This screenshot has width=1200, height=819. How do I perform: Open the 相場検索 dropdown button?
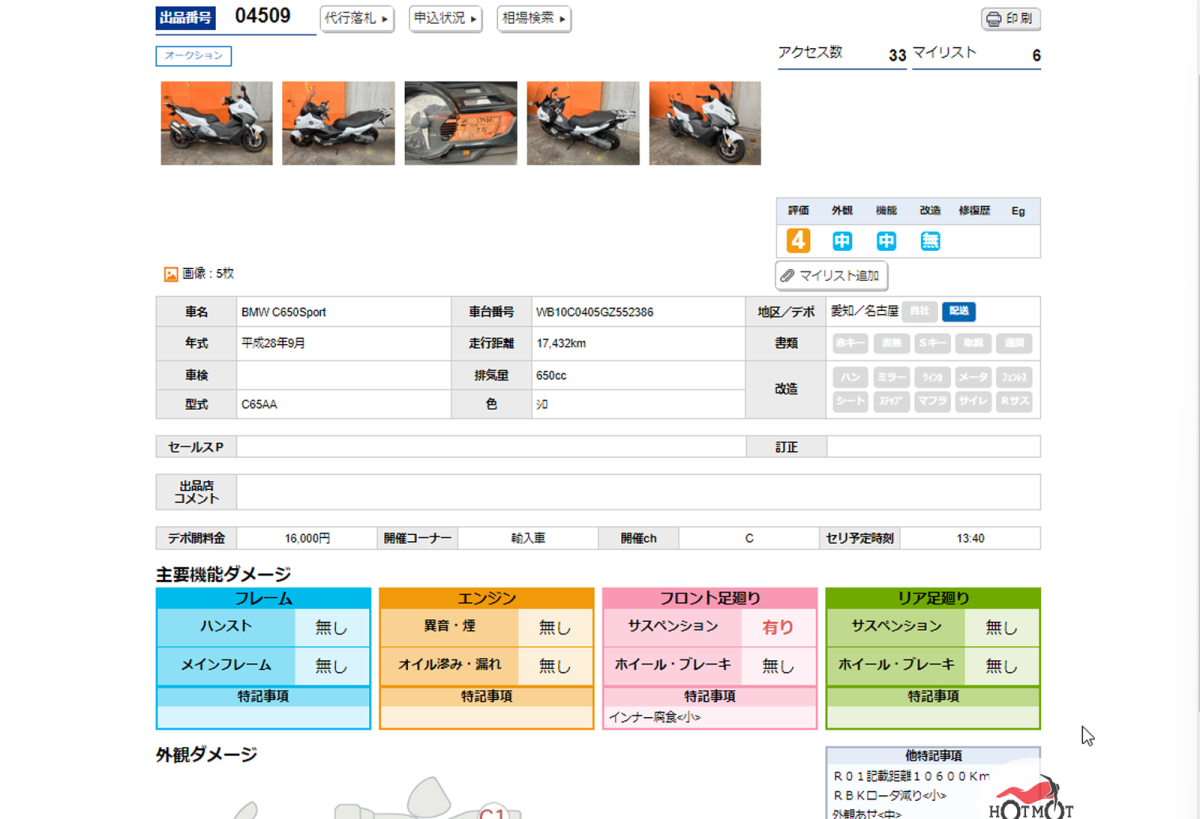(534, 19)
